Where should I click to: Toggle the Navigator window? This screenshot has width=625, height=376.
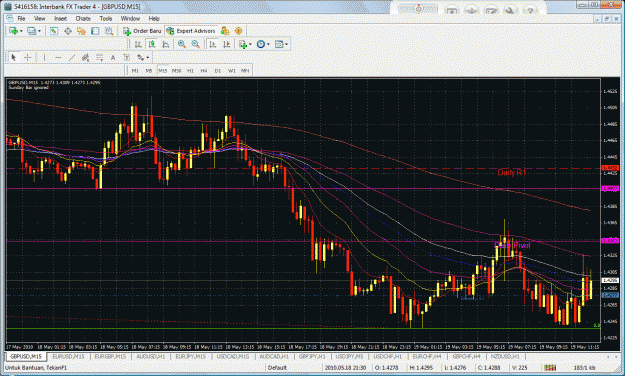click(81, 31)
